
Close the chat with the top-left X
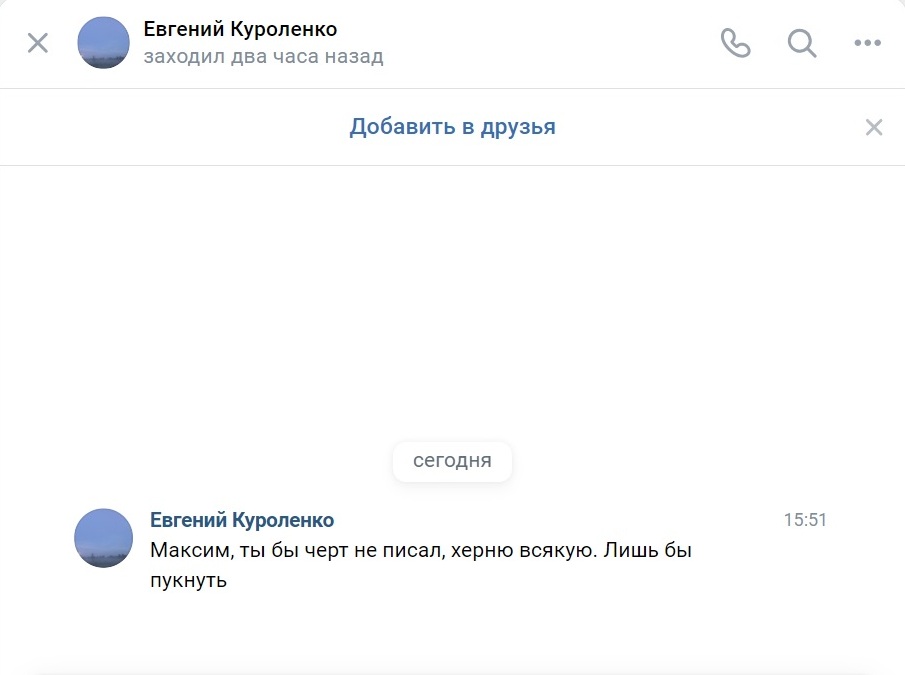coord(38,43)
